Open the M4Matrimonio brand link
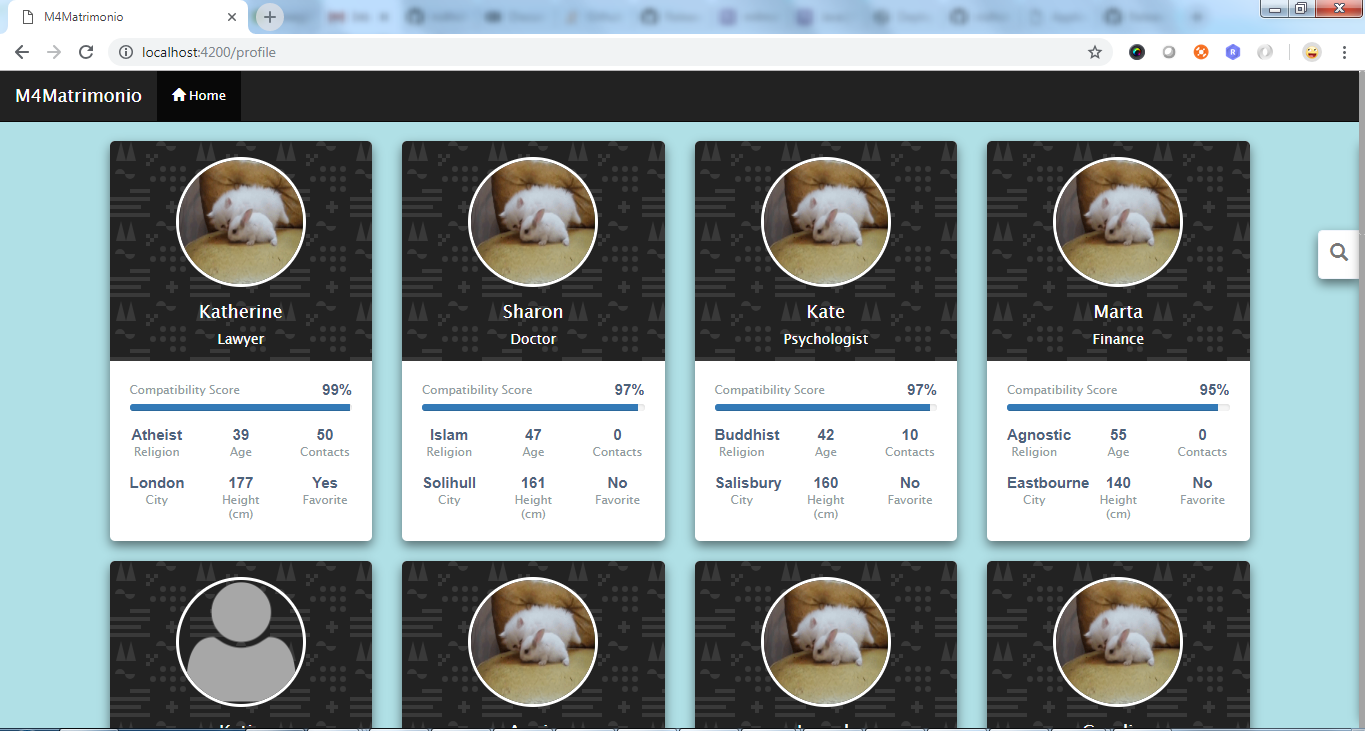Screen dimensions: 1365x731 (x=79, y=96)
